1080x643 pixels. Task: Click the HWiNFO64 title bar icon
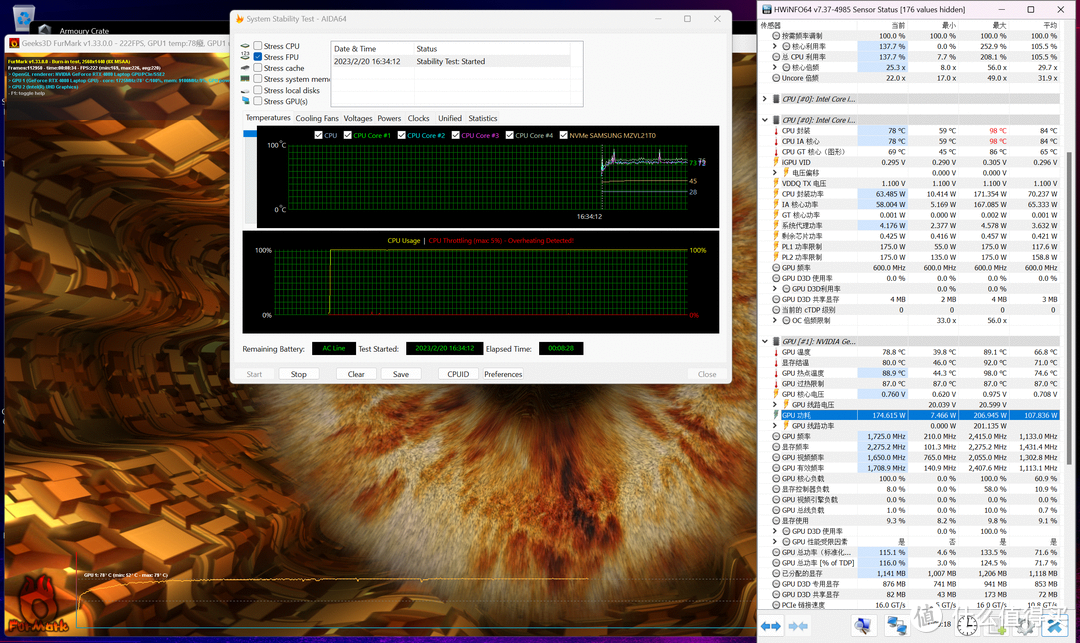(767, 10)
